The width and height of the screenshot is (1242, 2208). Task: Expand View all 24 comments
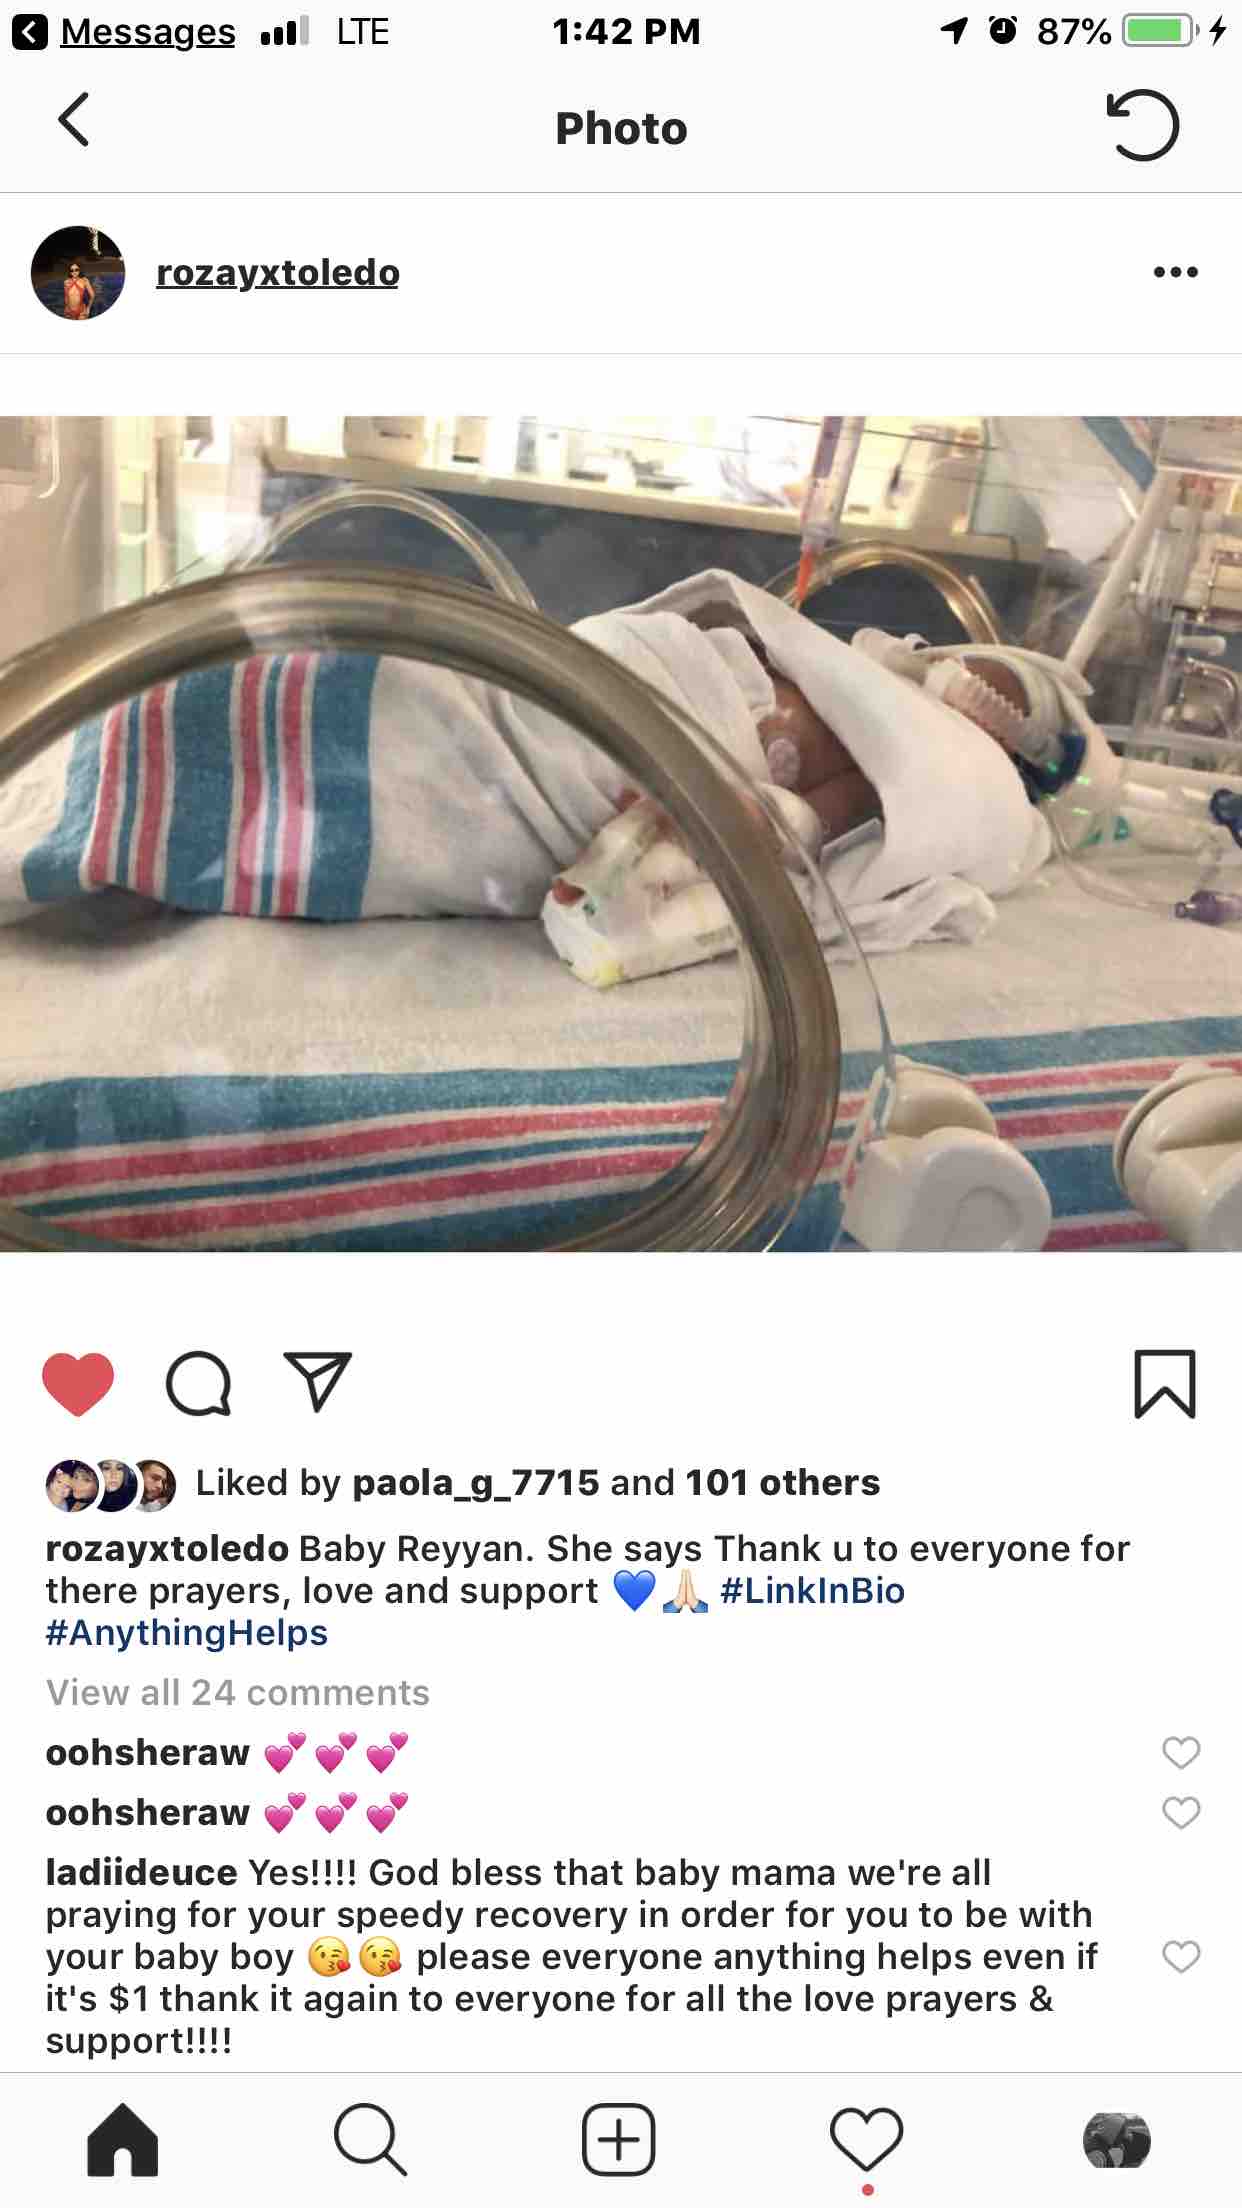pyautogui.click(x=238, y=1692)
